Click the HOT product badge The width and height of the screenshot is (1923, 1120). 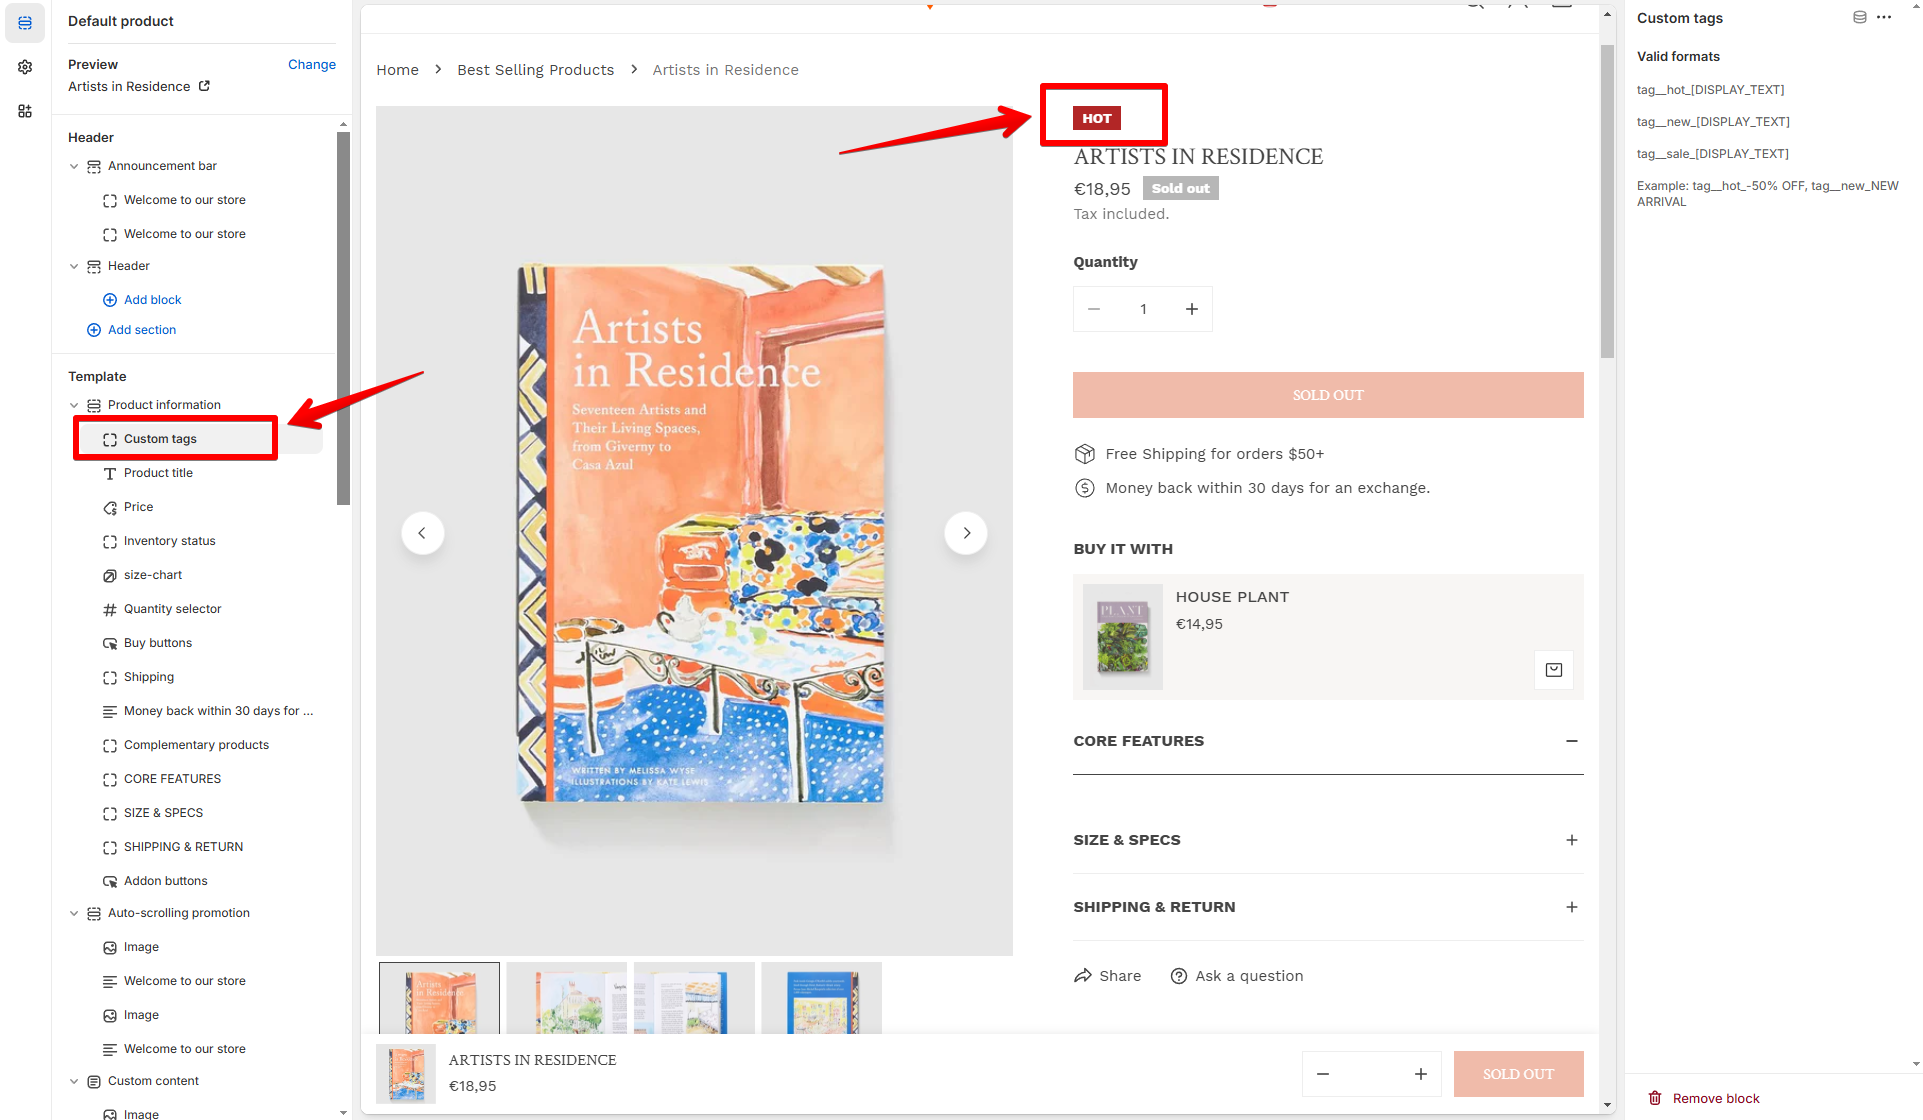click(x=1097, y=118)
